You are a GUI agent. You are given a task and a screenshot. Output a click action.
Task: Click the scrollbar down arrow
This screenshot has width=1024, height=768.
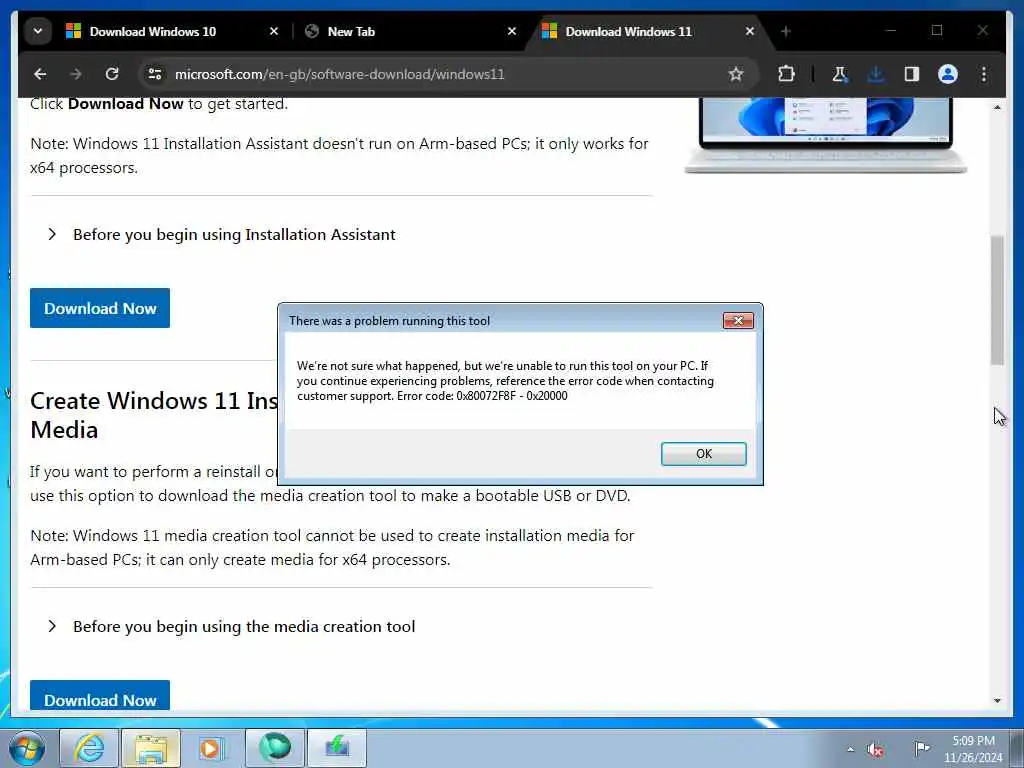[x=997, y=701]
